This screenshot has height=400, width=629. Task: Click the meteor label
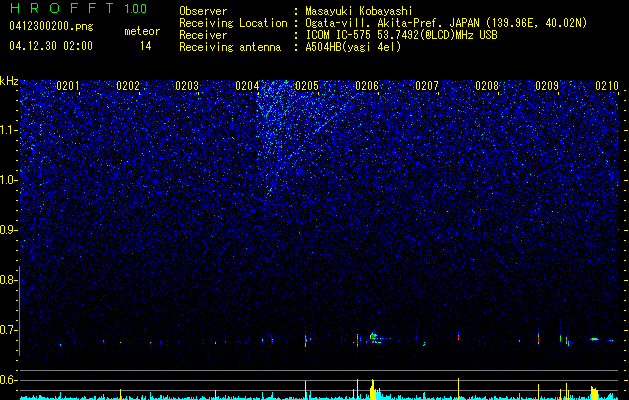(142, 31)
